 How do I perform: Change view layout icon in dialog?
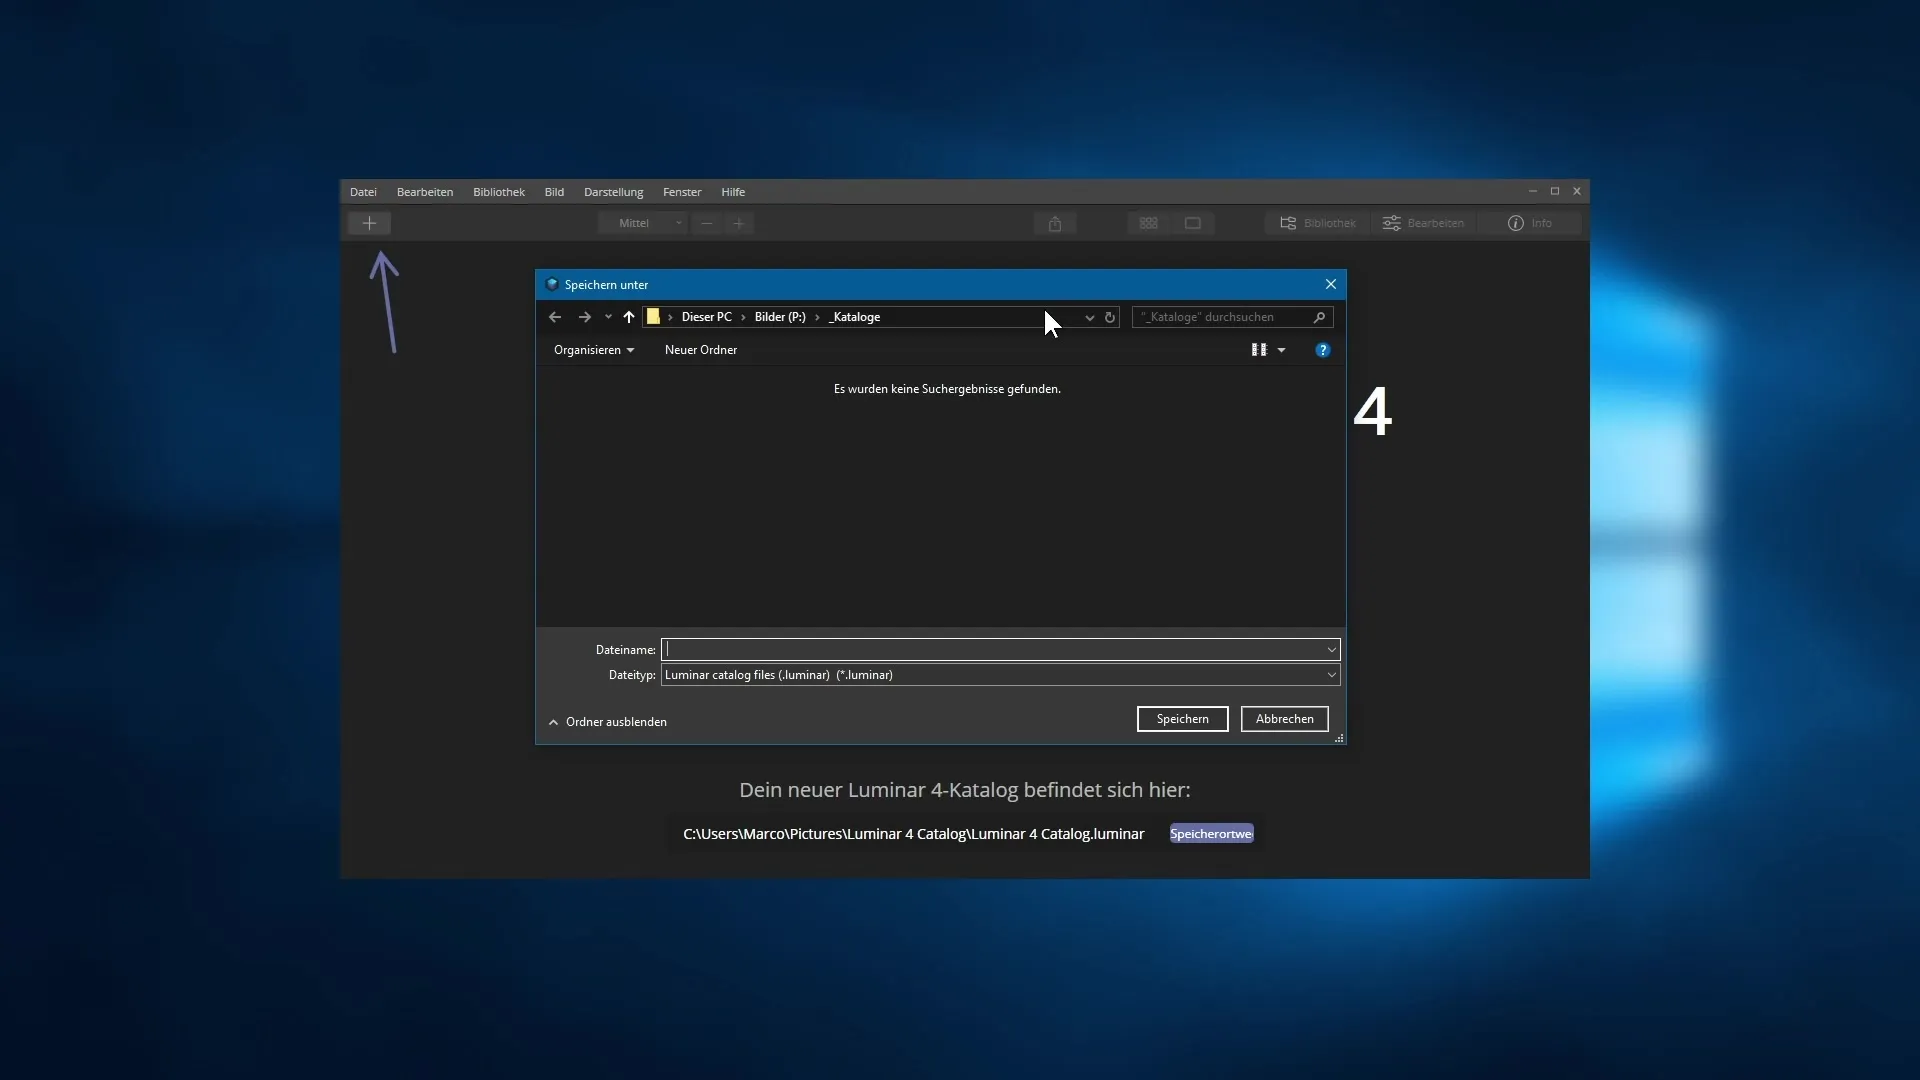(1259, 350)
